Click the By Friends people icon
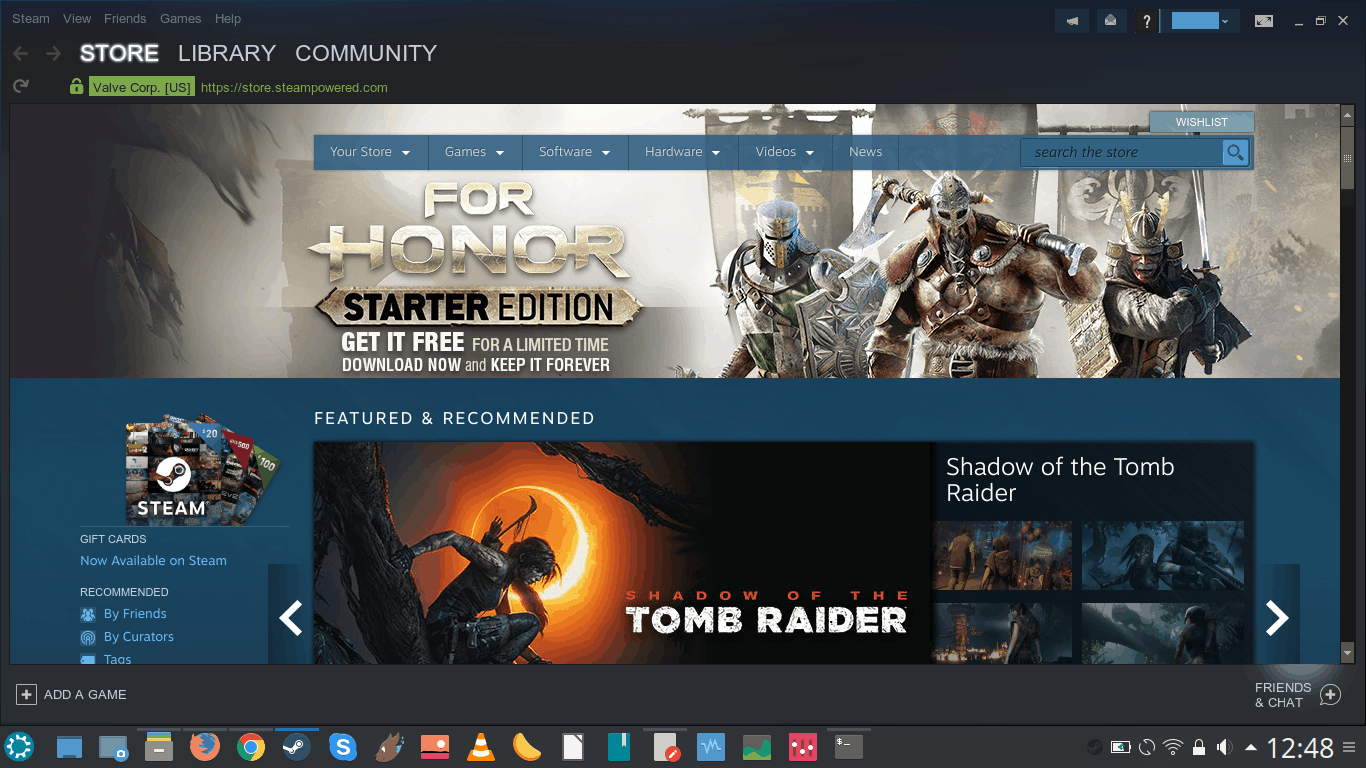Viewport: 1366px width, 768px height. point(88,614)
